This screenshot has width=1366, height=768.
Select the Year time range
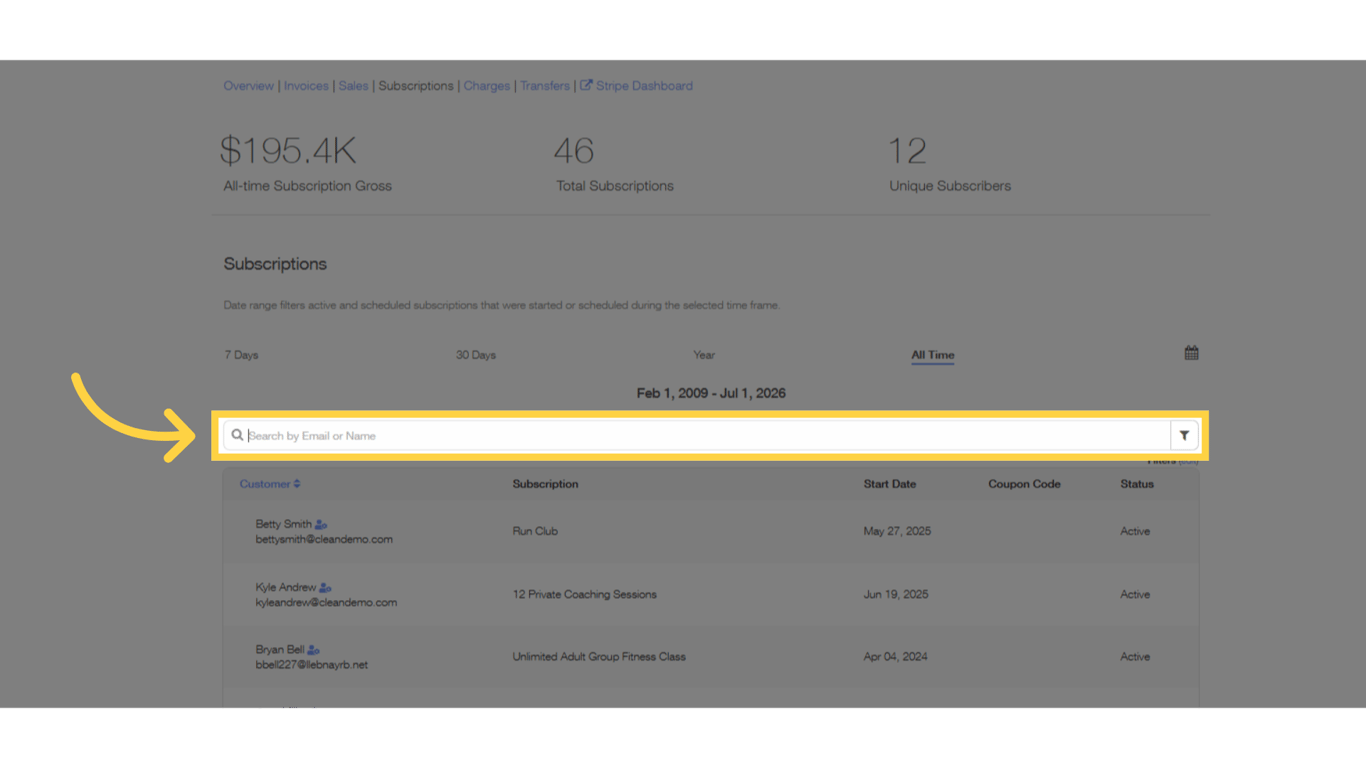(703, 354)
